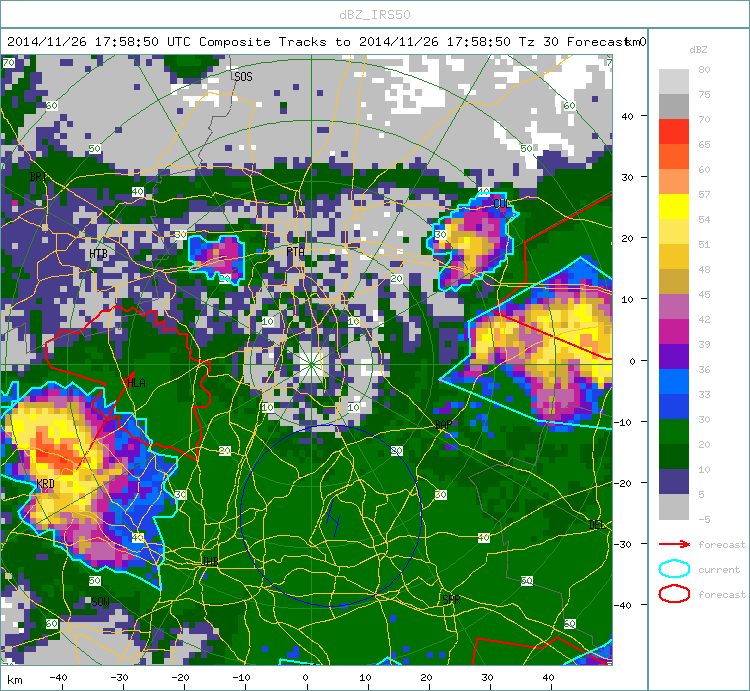
Task: Click the -40 tick on bottom axis
Action: [58, 678]
